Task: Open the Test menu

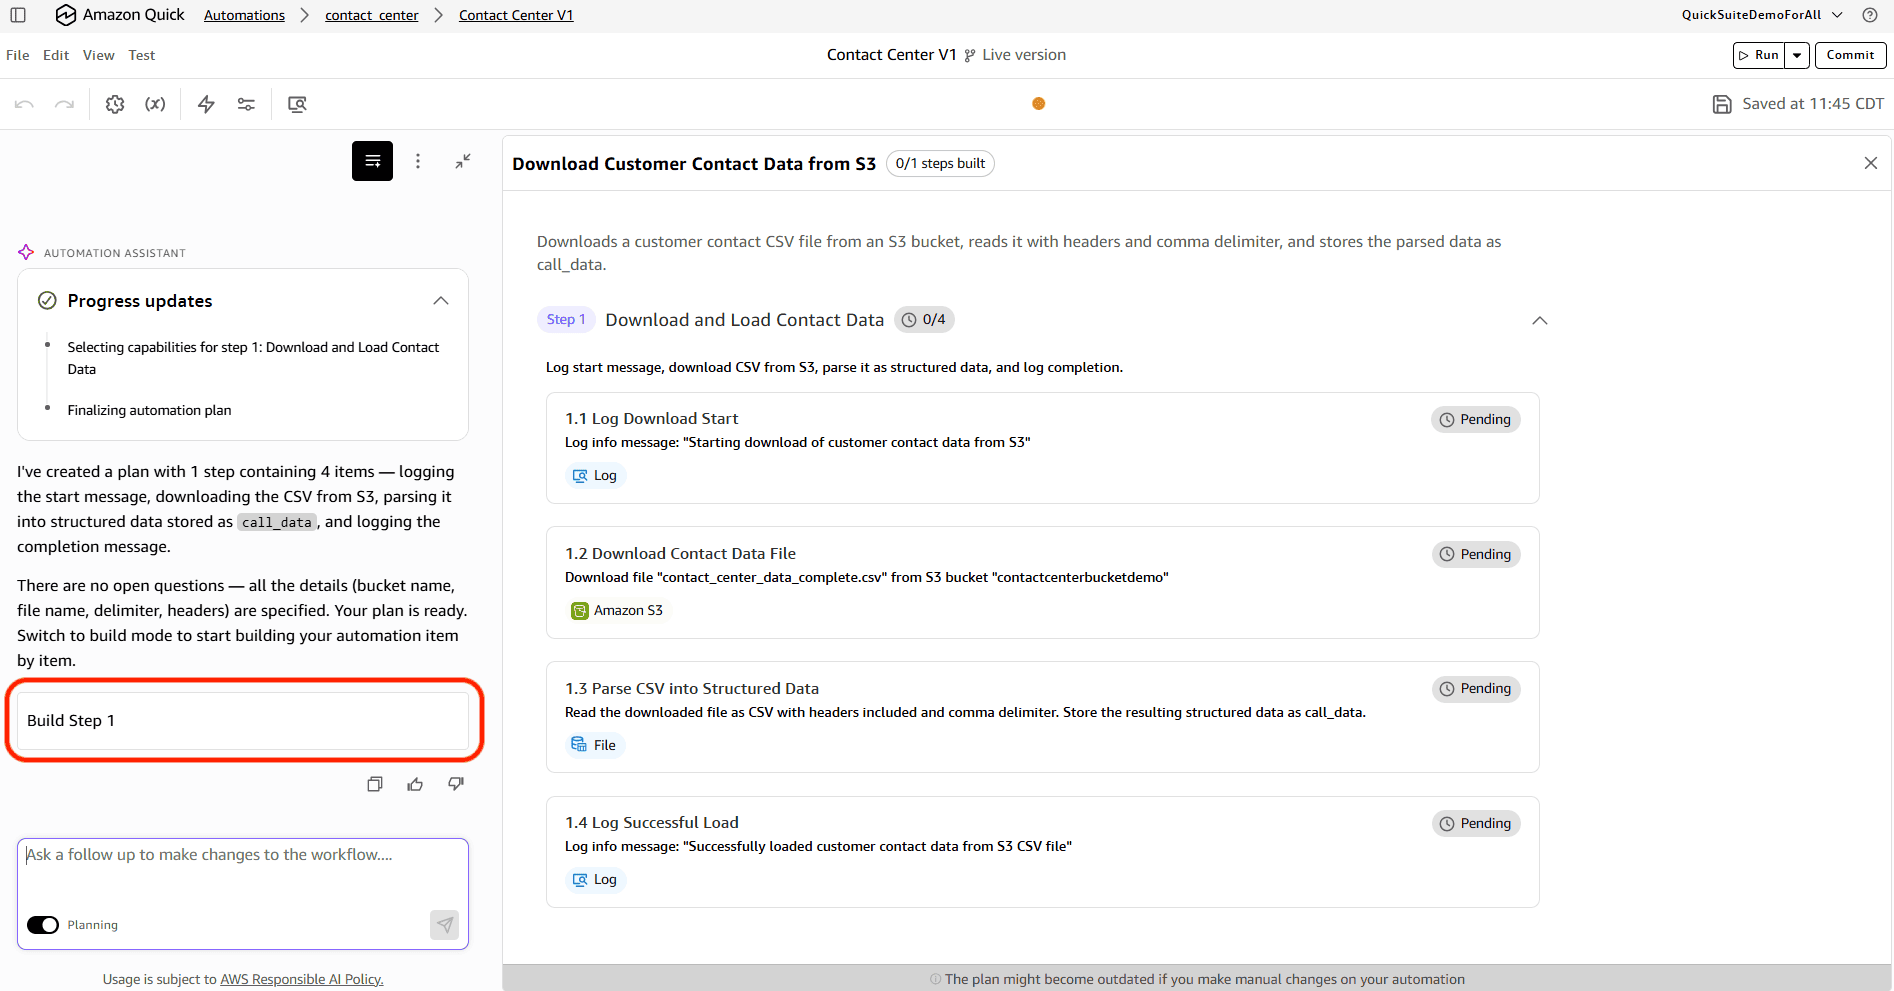Action: [142, 55]
